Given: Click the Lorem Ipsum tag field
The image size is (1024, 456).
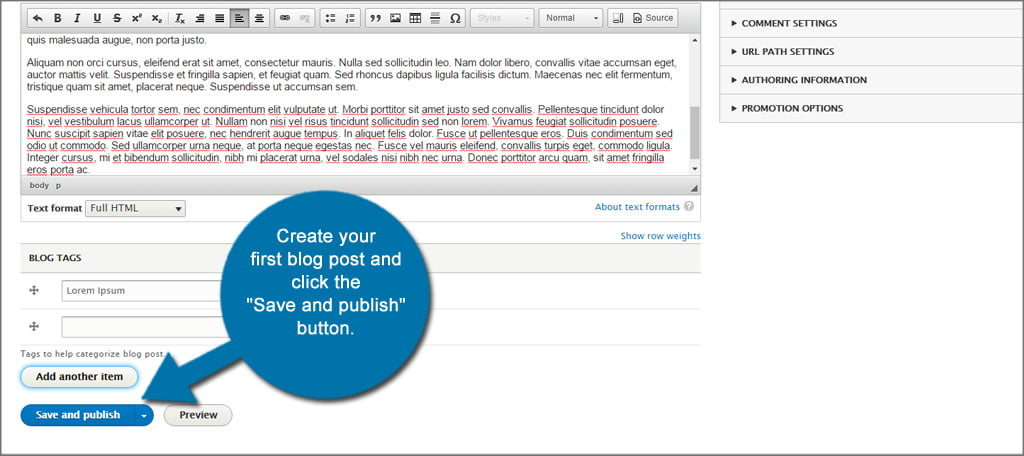Looking at the screenshot, I should point(144,291).
